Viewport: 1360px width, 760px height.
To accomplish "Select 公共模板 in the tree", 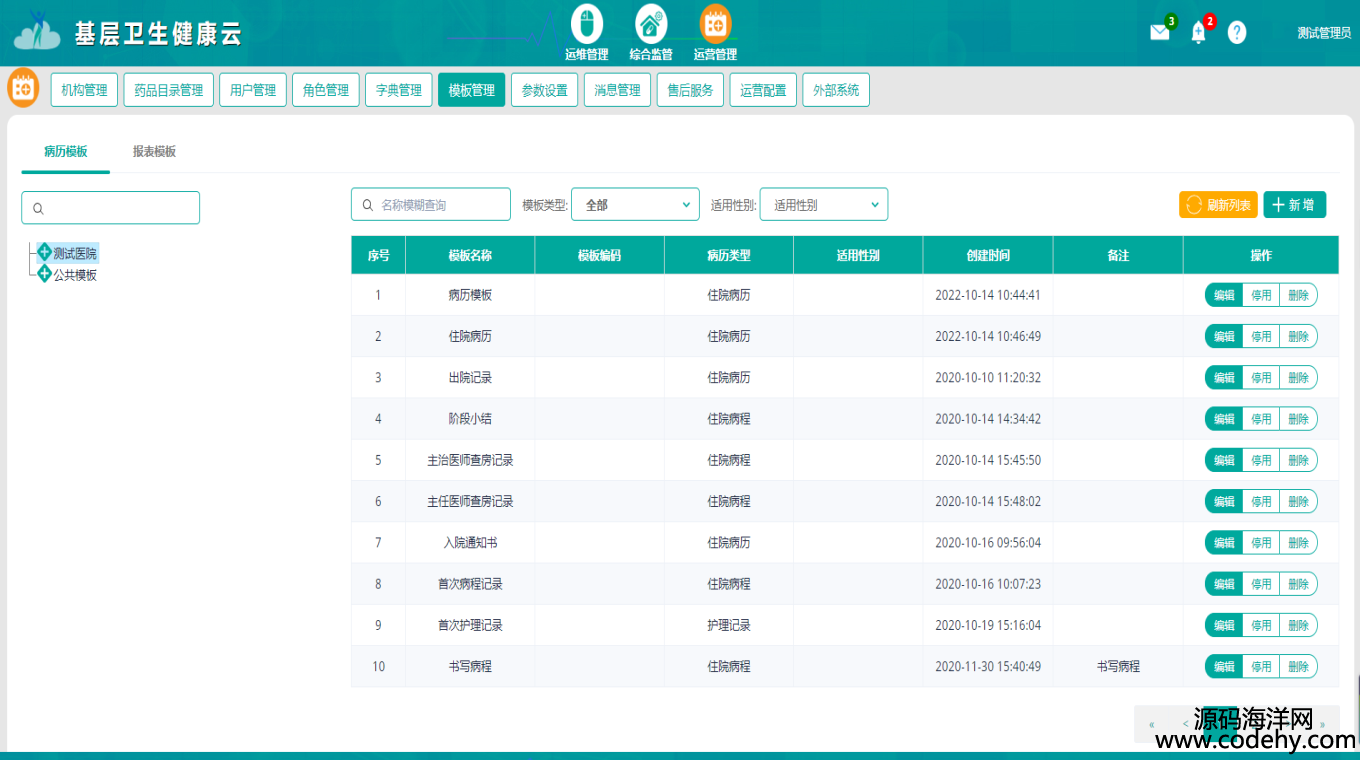I will pos(75,275).
